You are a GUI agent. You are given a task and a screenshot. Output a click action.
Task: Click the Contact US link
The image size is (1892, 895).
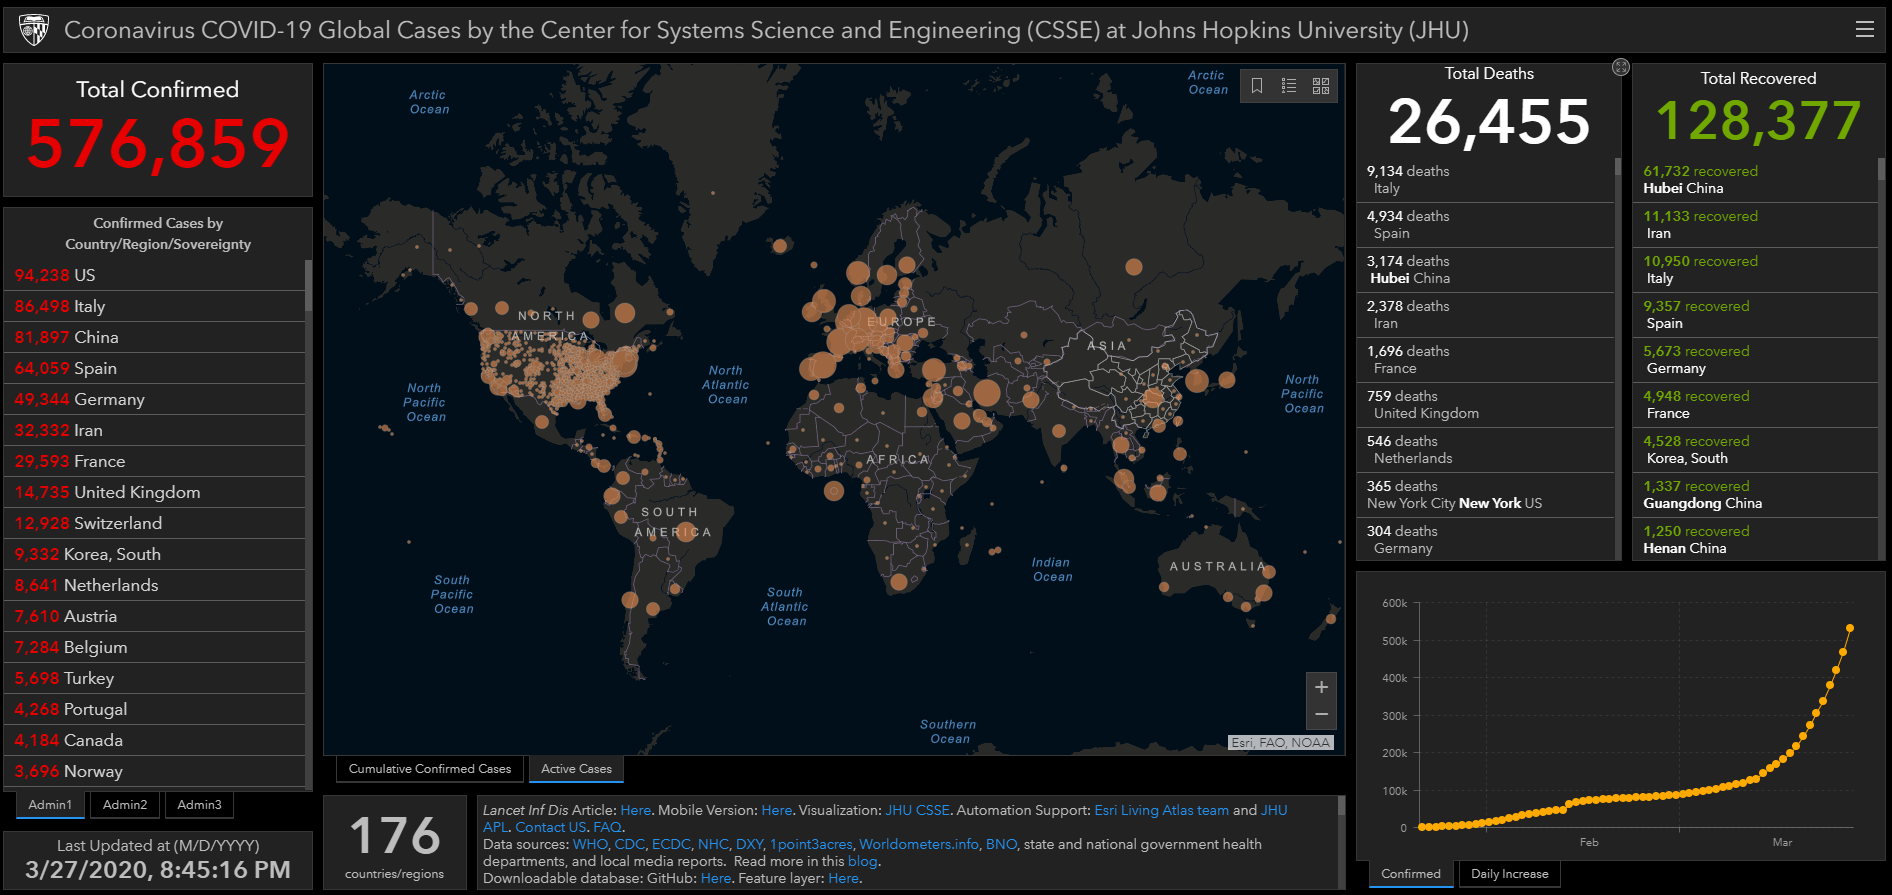coord(551,827)
